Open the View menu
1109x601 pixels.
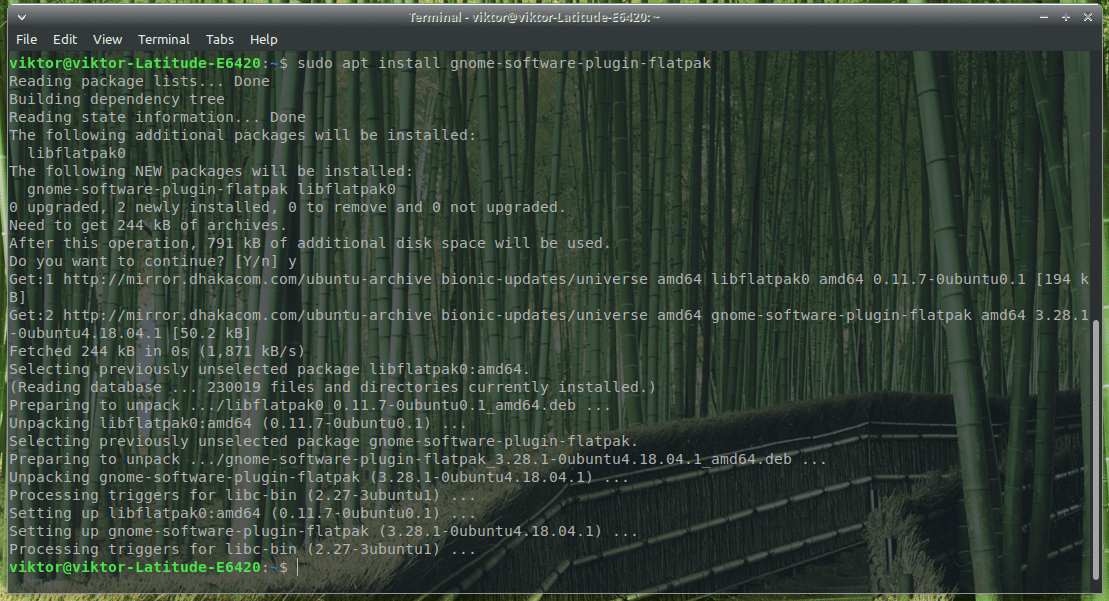(108, 40)
